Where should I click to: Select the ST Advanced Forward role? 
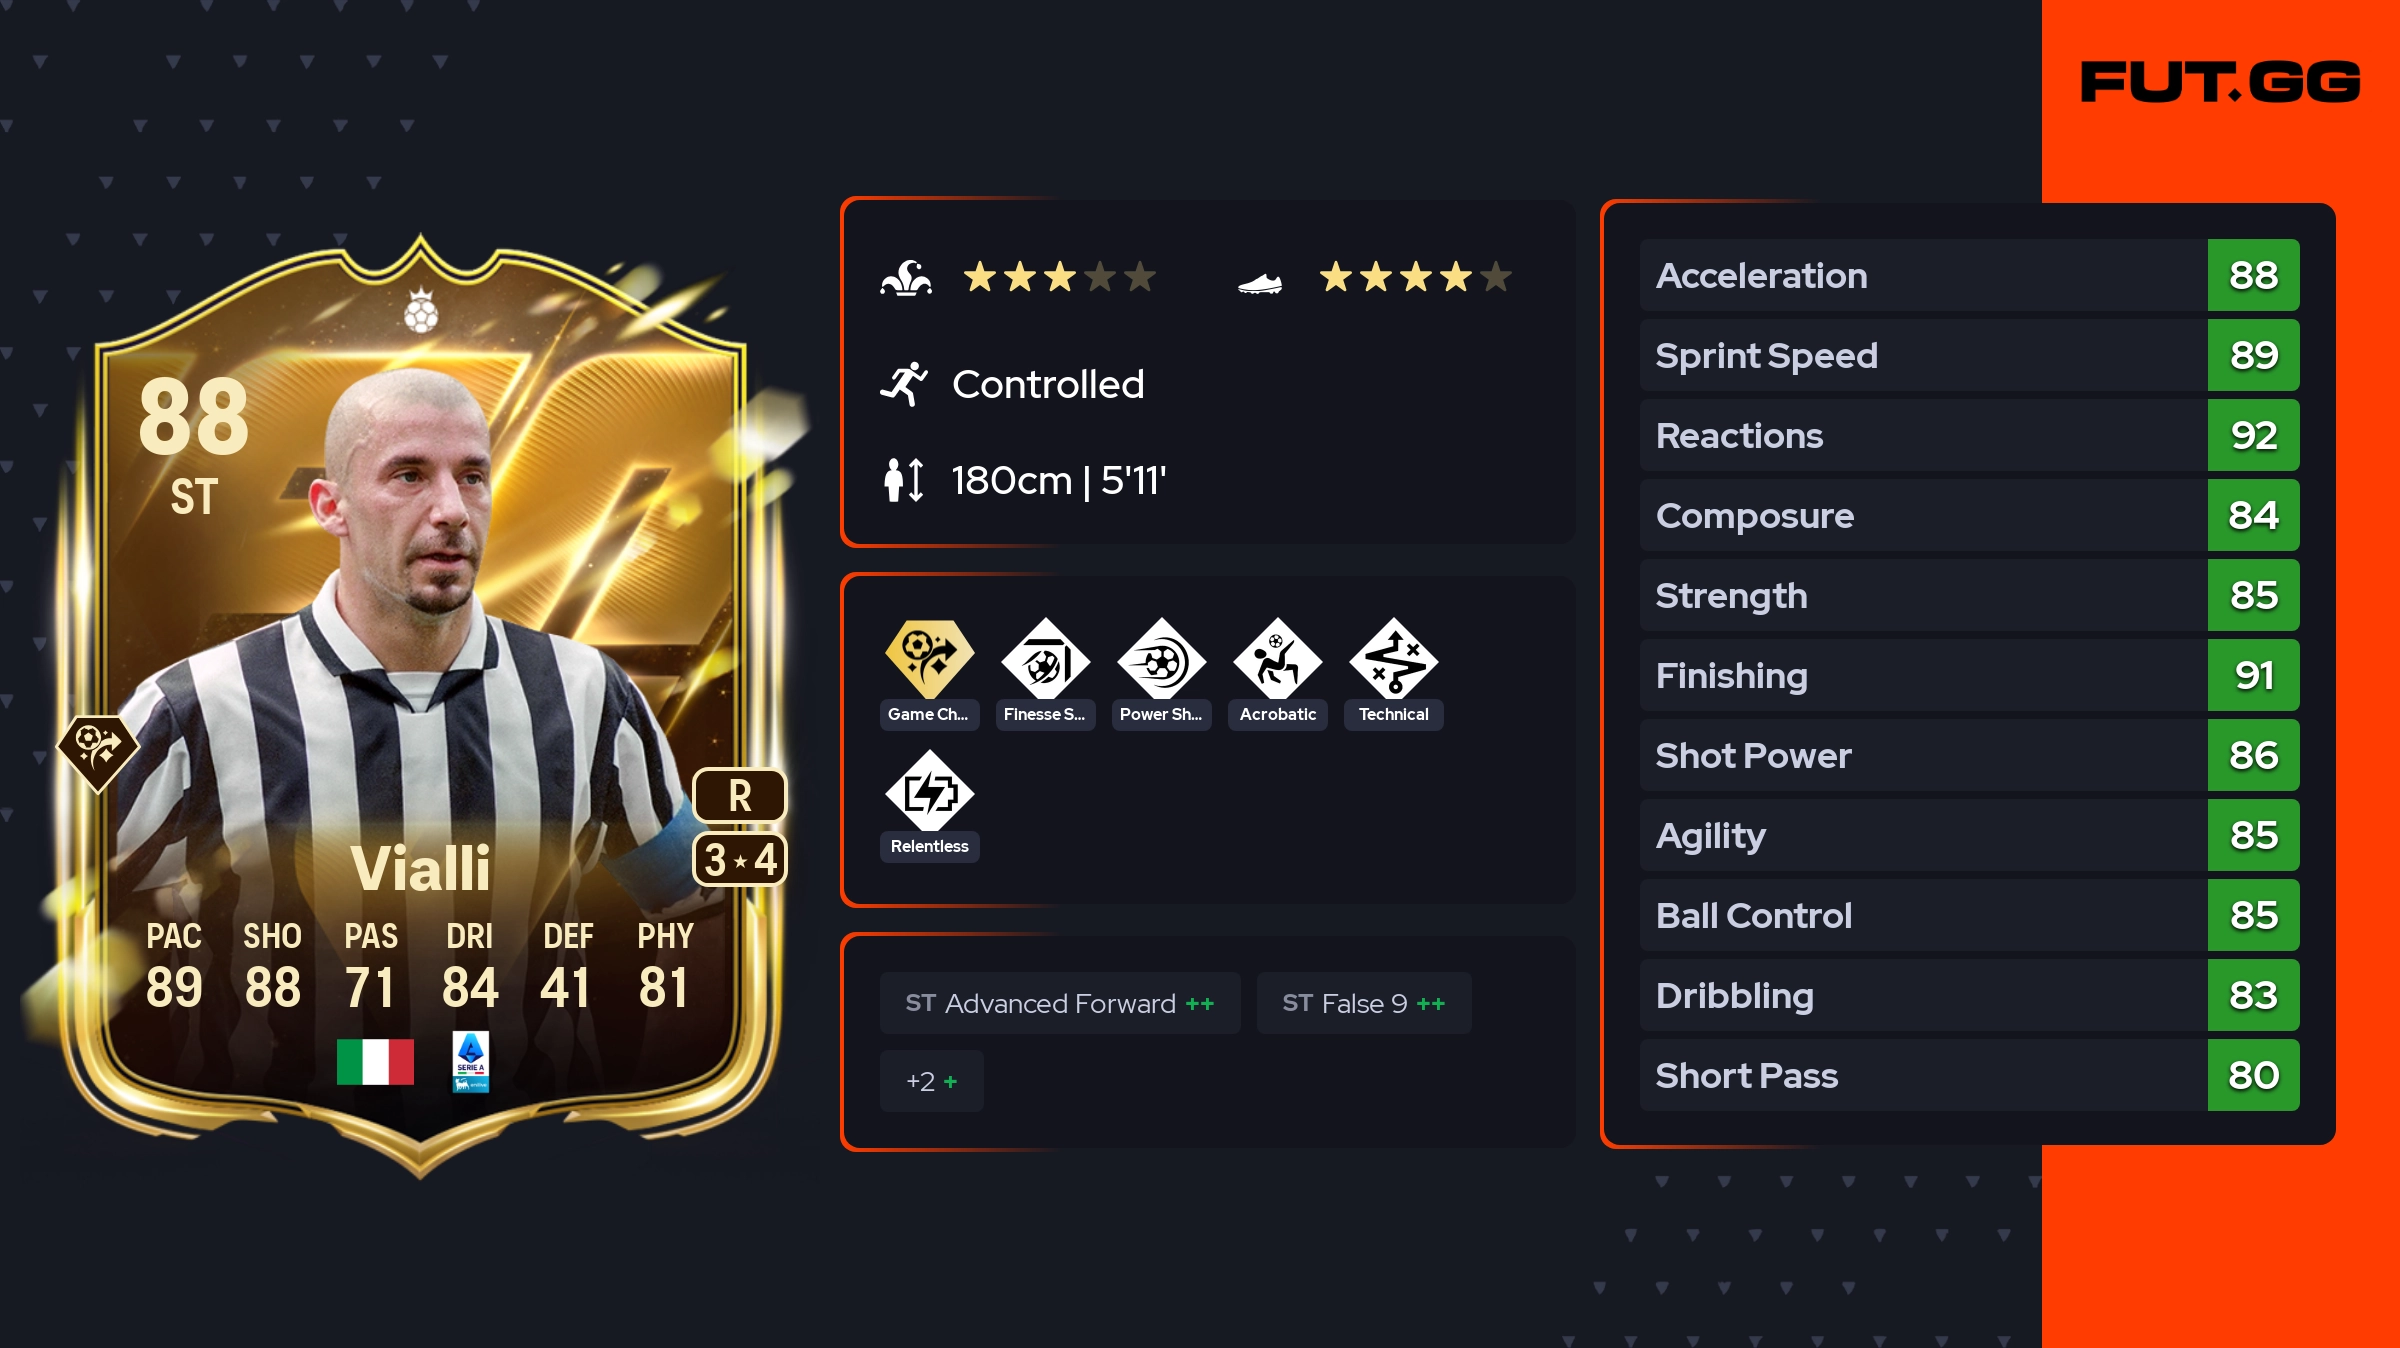click(1060, 1003)
